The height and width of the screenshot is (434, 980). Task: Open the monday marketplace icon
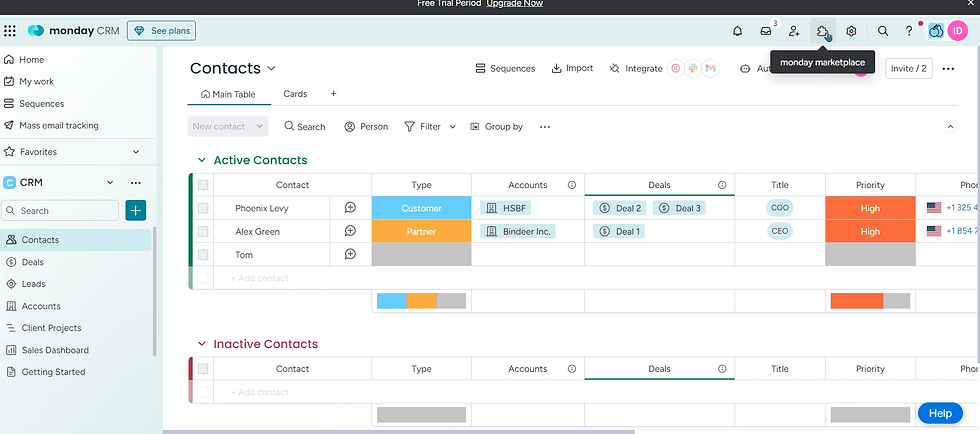coord(822,31)
